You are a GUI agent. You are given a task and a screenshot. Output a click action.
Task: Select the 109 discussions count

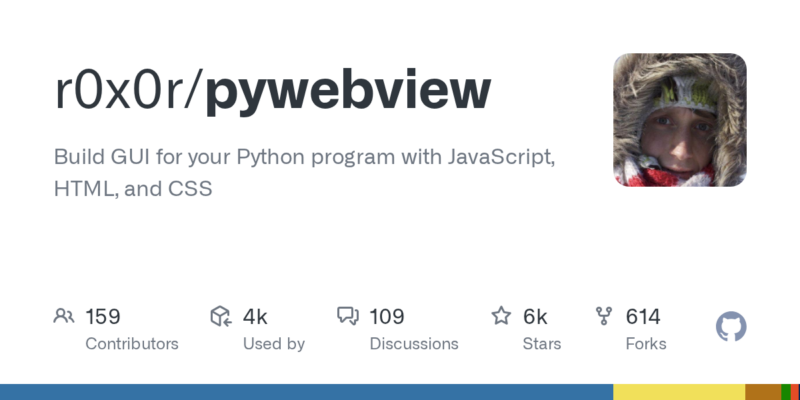(387, 317)
